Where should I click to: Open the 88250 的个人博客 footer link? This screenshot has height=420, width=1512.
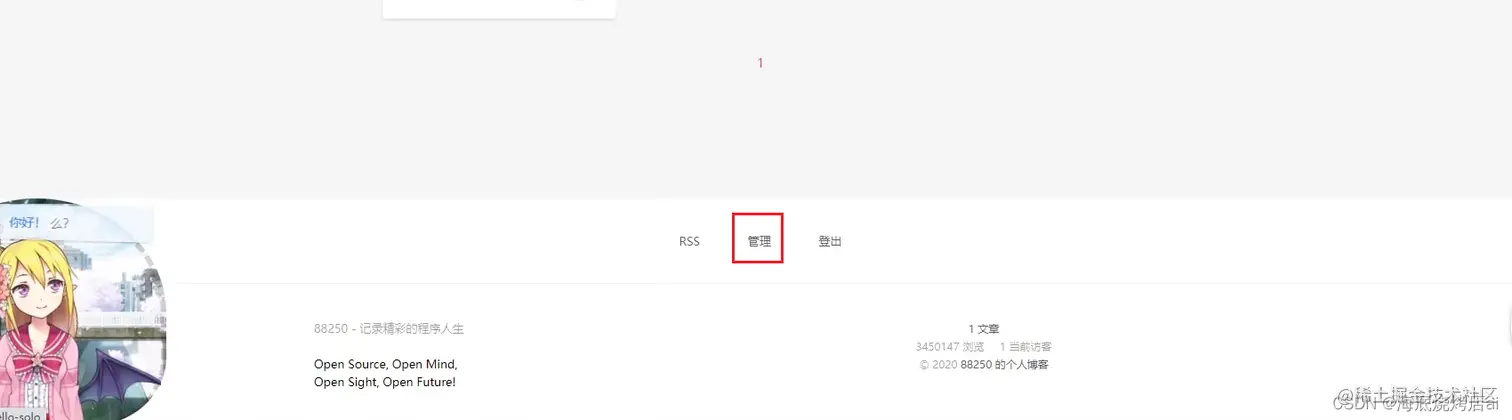pos(1004,364)
